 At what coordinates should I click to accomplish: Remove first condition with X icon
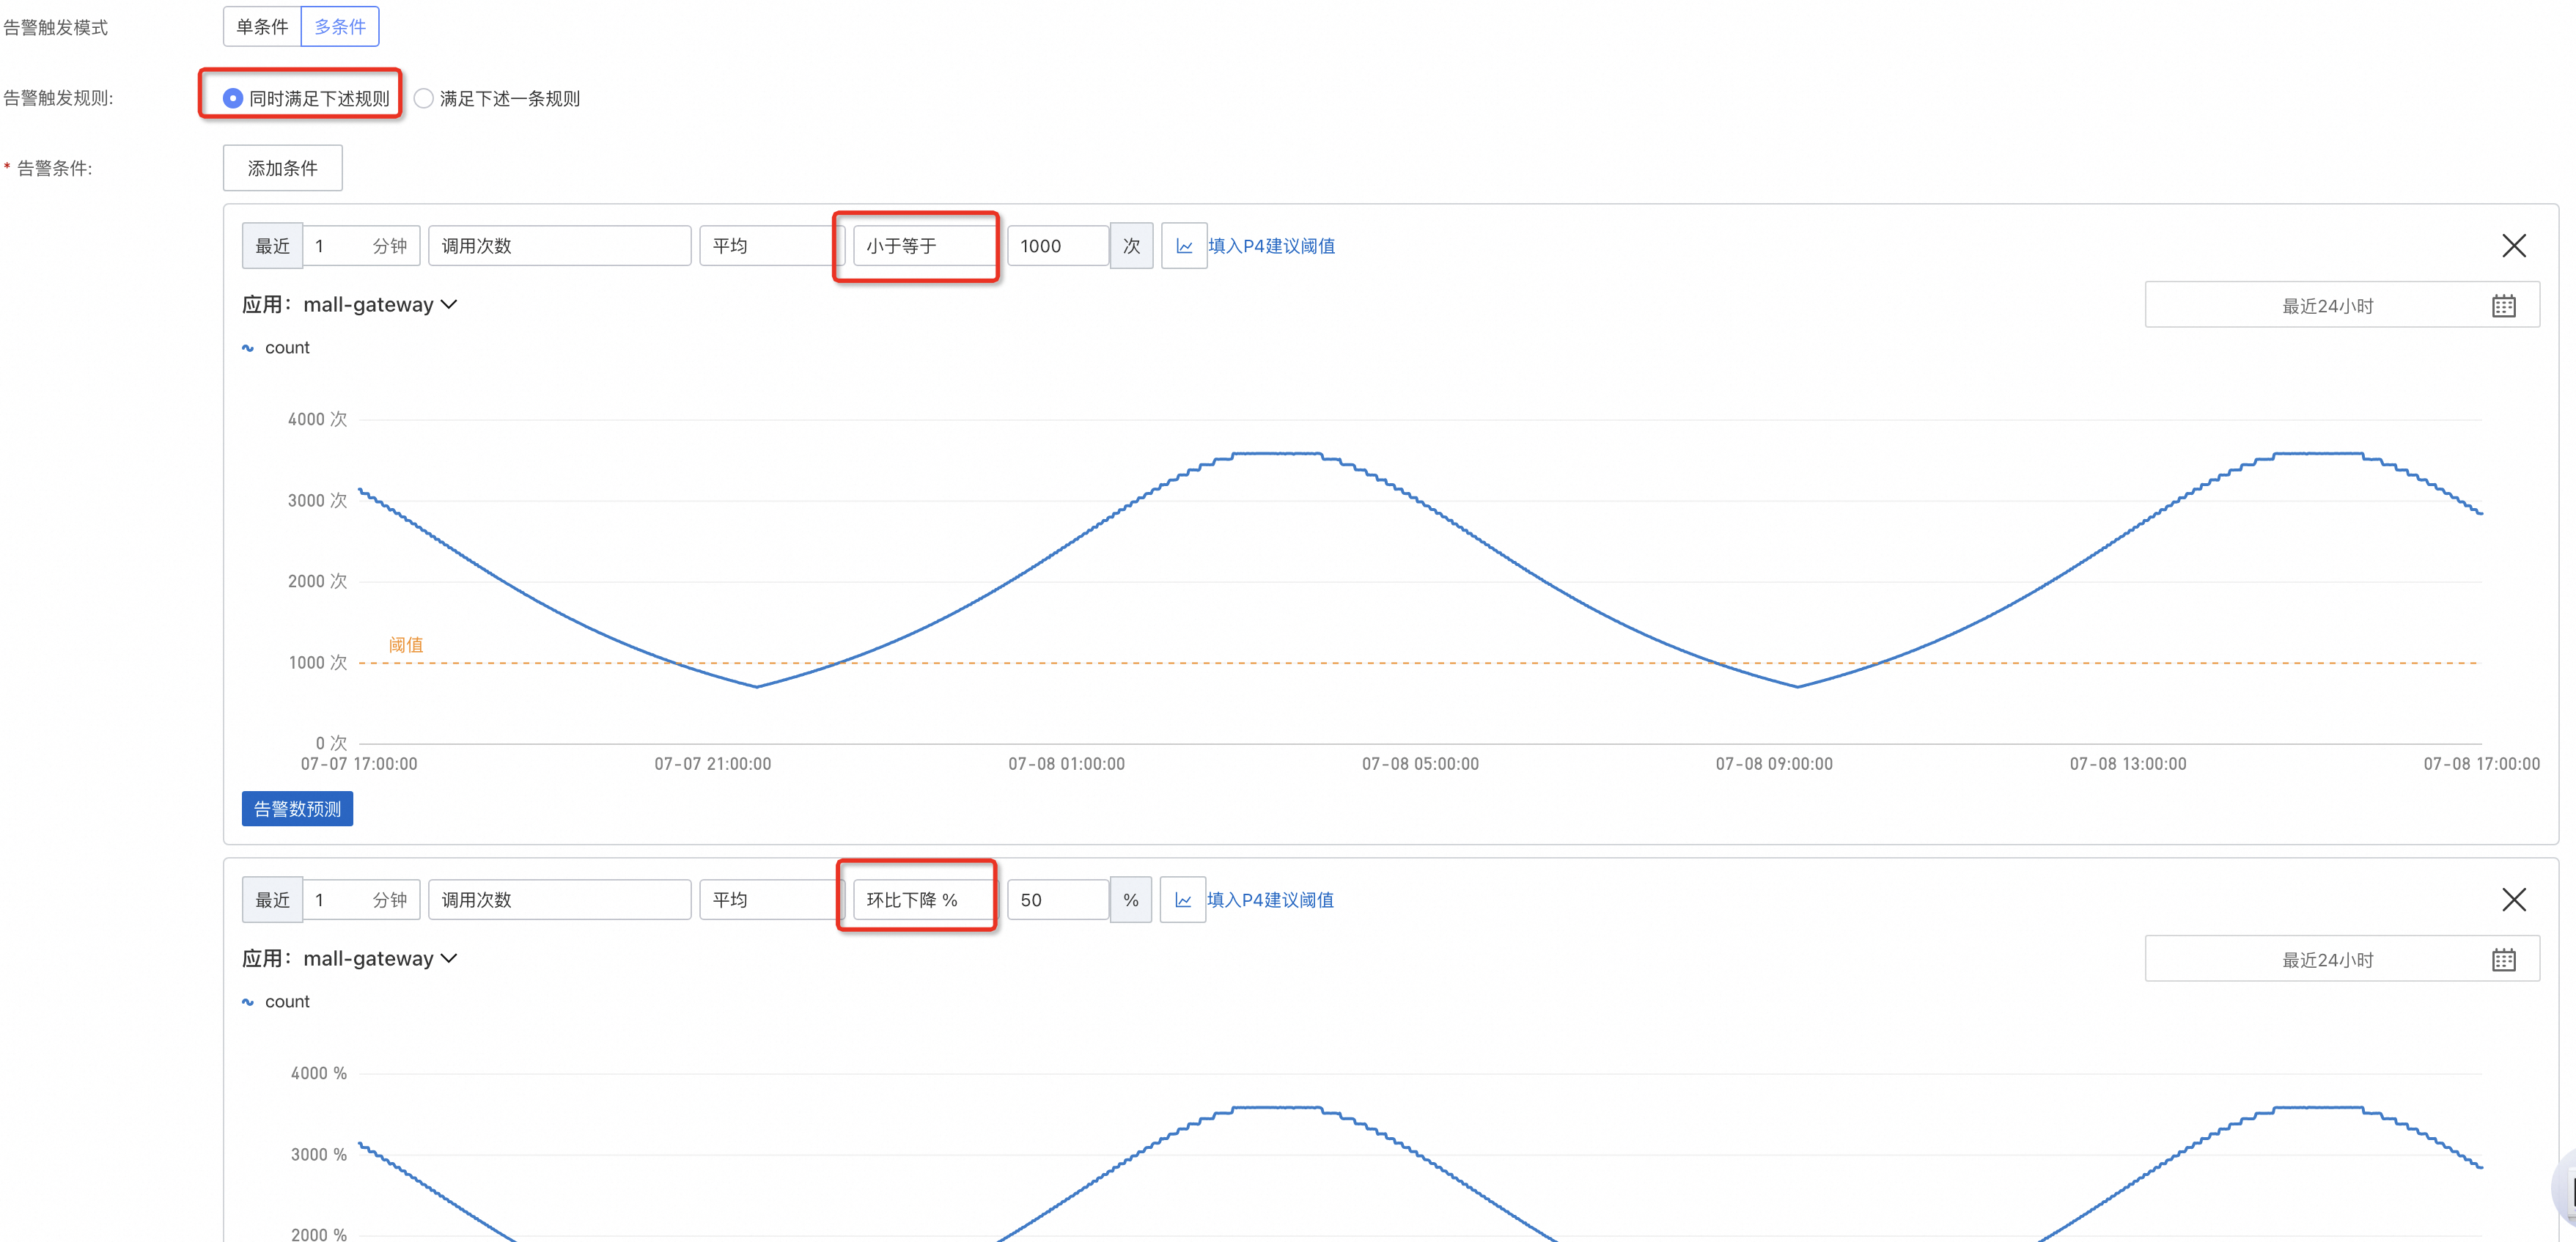2513,246
